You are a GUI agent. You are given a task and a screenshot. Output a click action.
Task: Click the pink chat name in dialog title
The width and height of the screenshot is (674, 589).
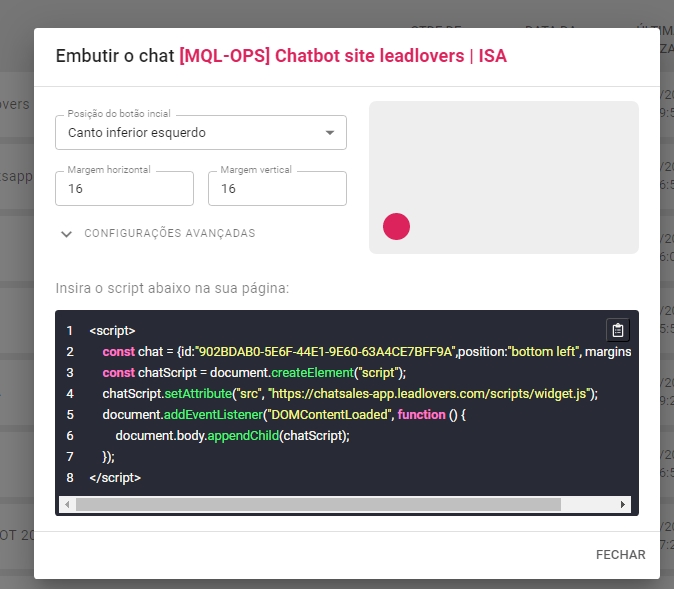tap(343, 56)
